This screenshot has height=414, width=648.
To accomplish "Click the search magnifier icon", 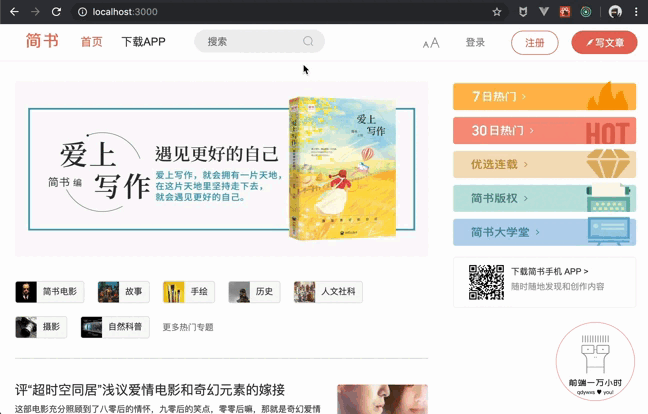I will pos(308,41).
